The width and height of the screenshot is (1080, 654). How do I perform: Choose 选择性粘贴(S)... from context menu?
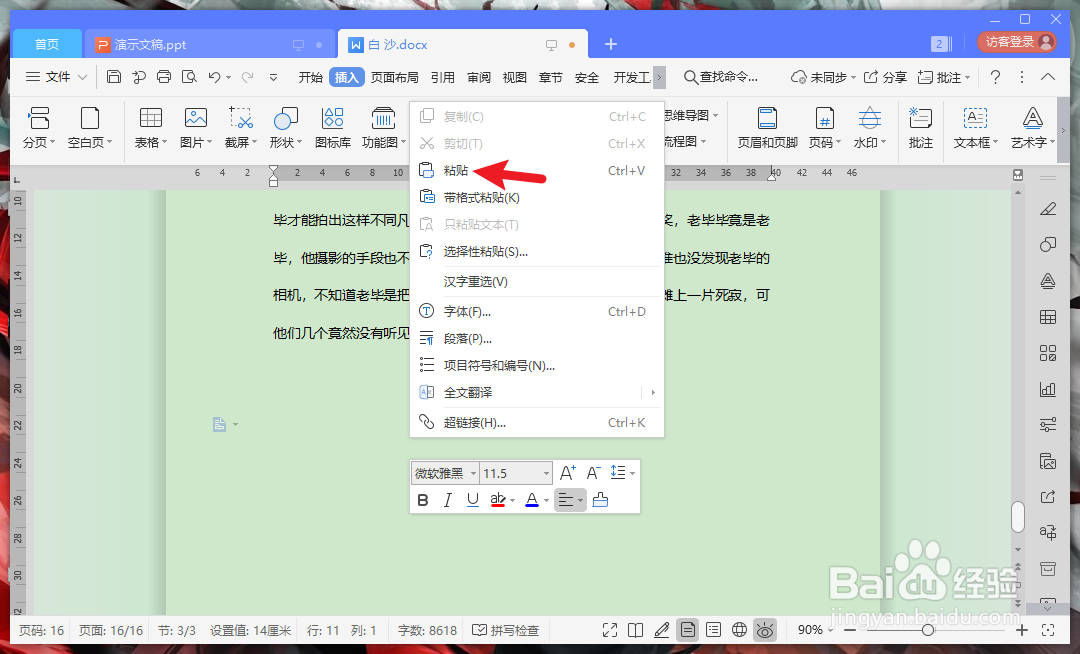pyautogui.click(x=537, y=251)
